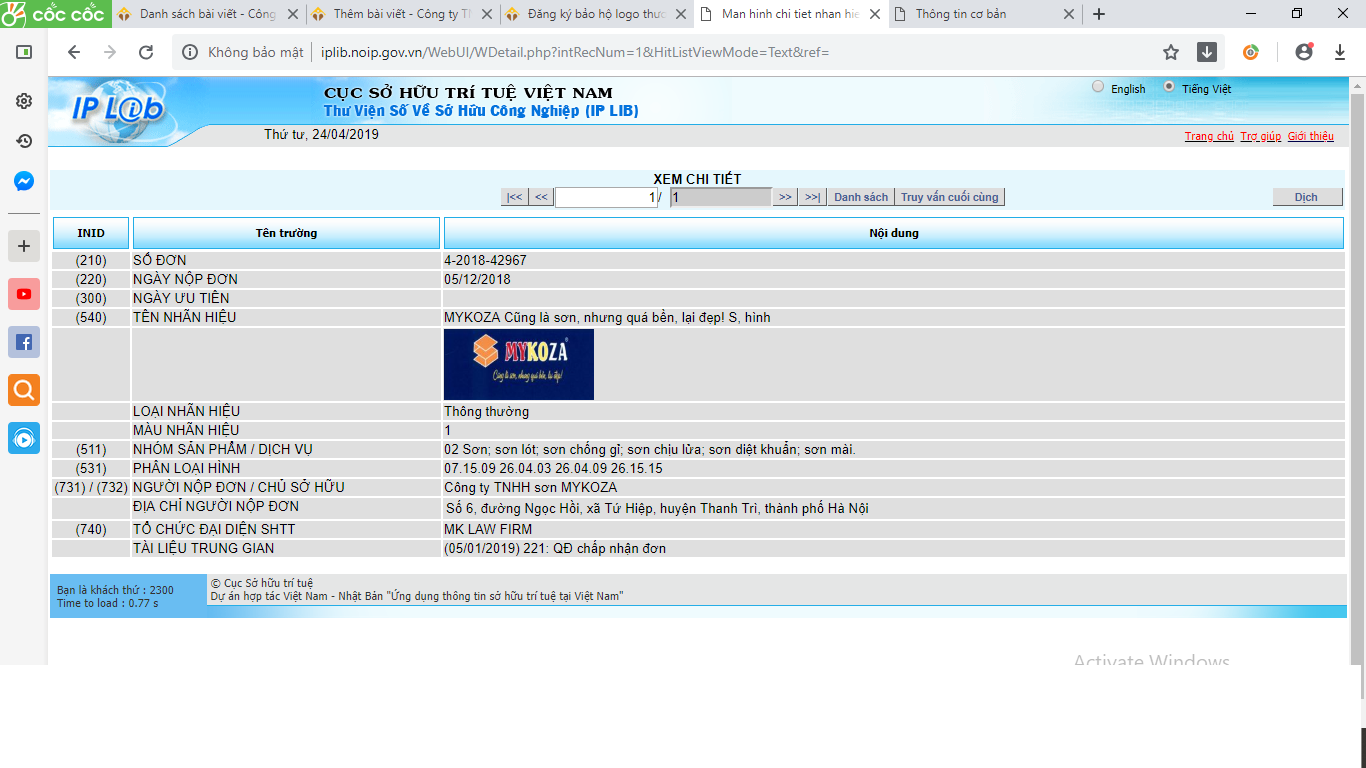This screenshot has width=1366, height=768.
Task: Close the Đăng ký bảo hộ logo tab
Action: [680, 14]
